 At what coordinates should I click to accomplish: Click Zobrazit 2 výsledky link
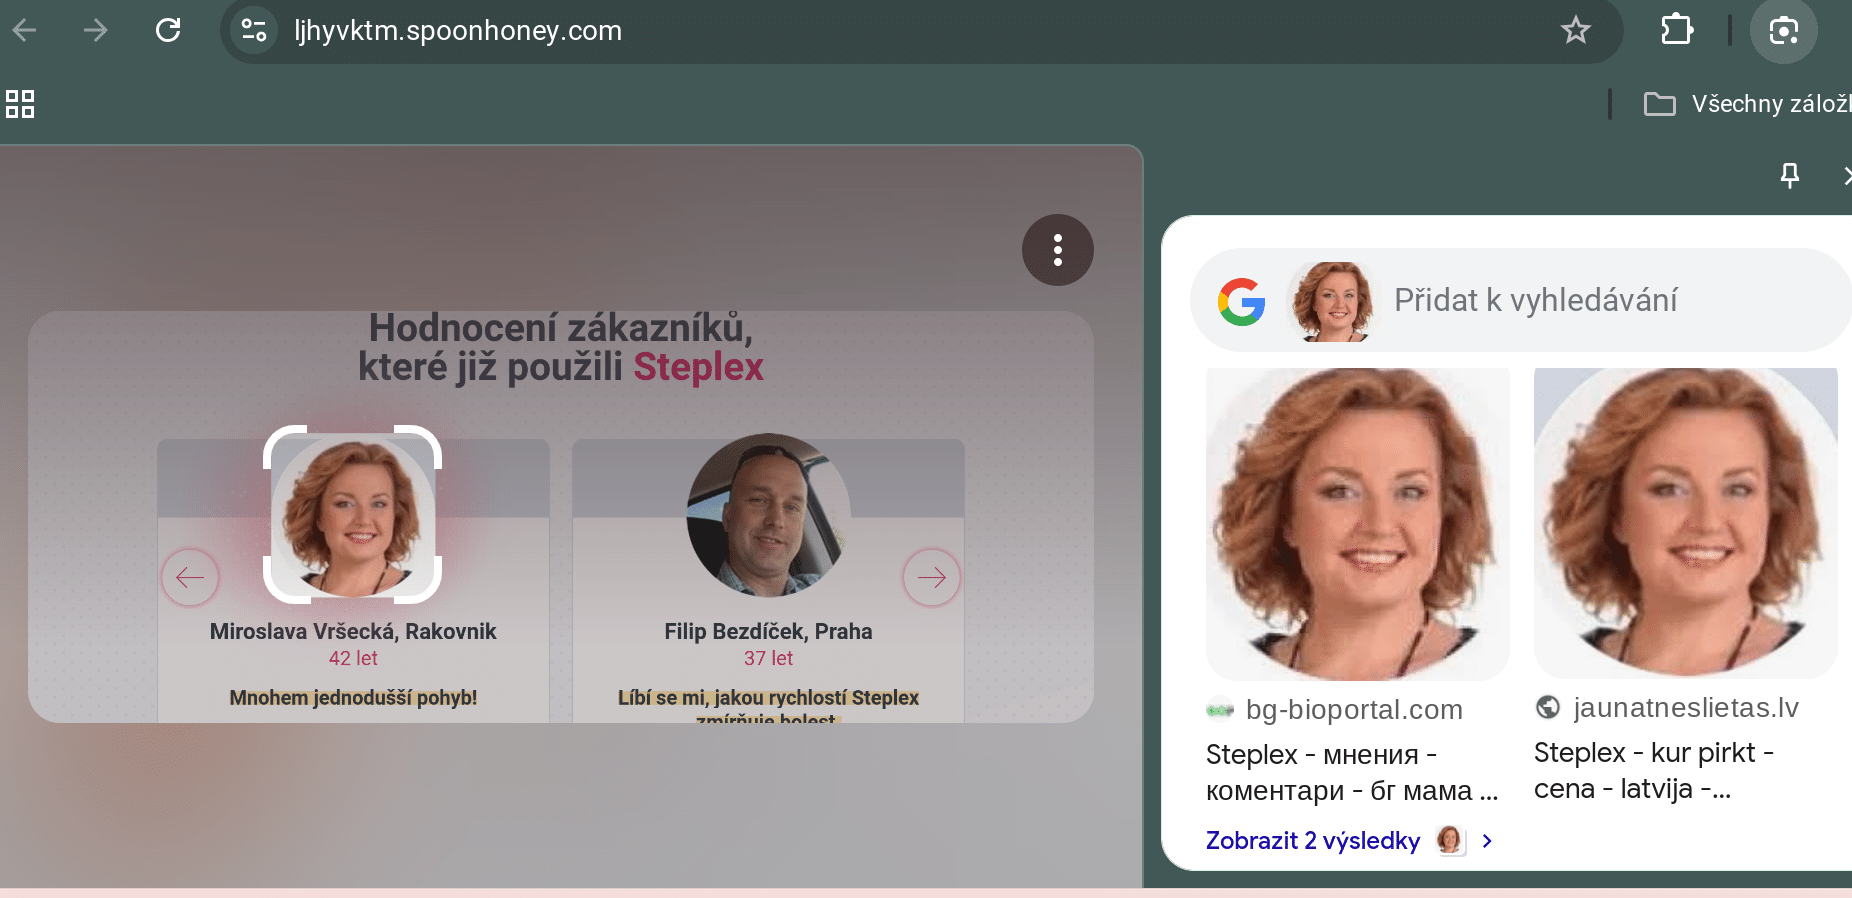(x=1313, y=841)
